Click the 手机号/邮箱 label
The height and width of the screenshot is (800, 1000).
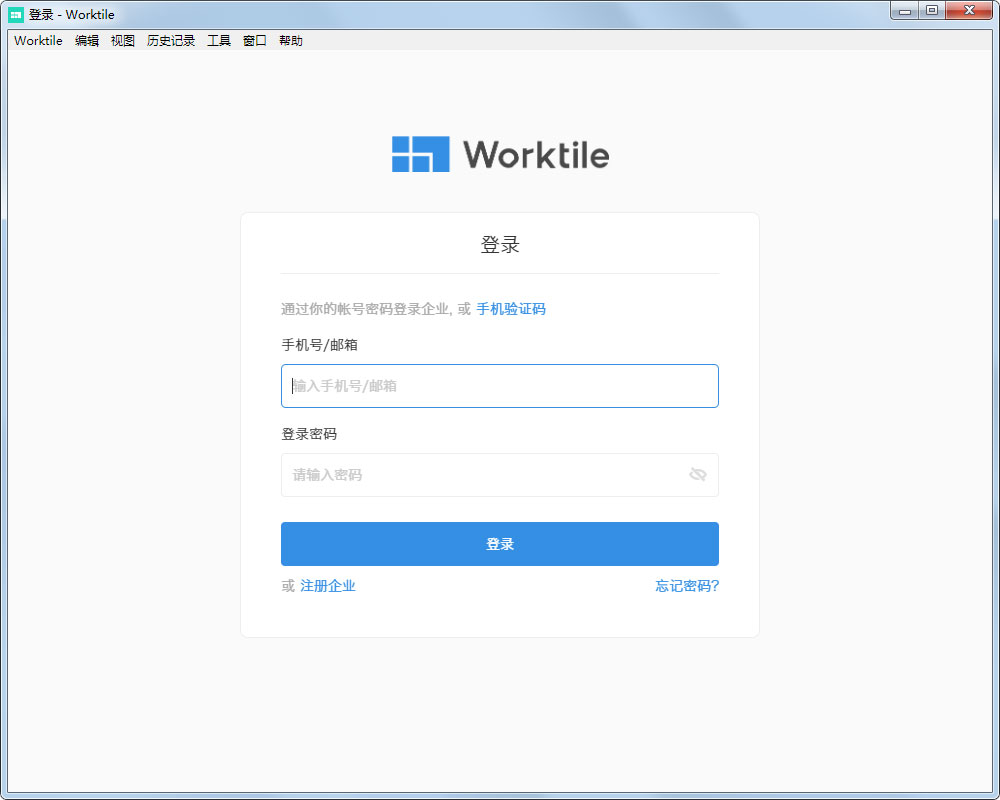click(x=320, y=345)
